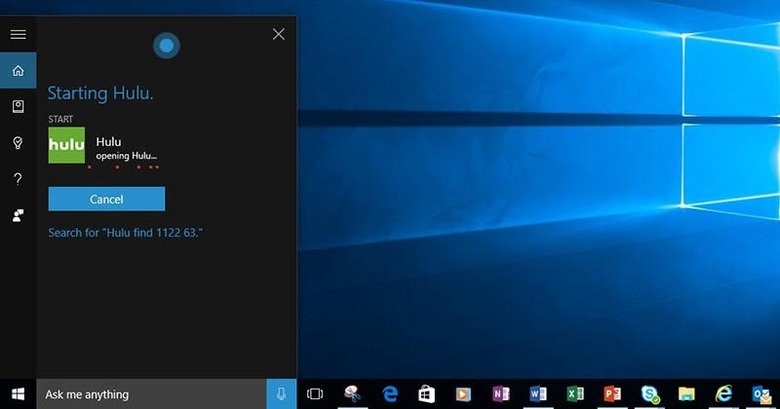Activate the Cortana microphone button
The image size is (780, 409).
(x=281, y=394)
